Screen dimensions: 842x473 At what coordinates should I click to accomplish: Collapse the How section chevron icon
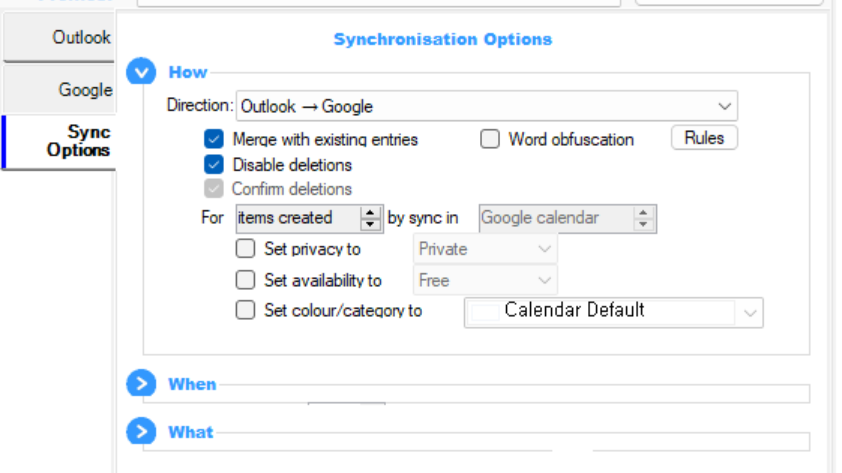click(x=141, y=71)
